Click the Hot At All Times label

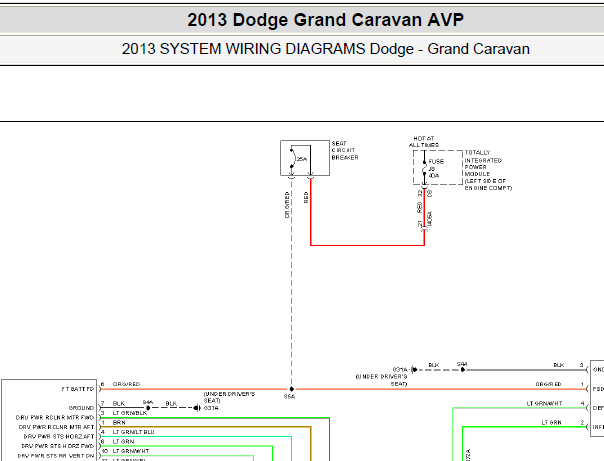(424, 142)
